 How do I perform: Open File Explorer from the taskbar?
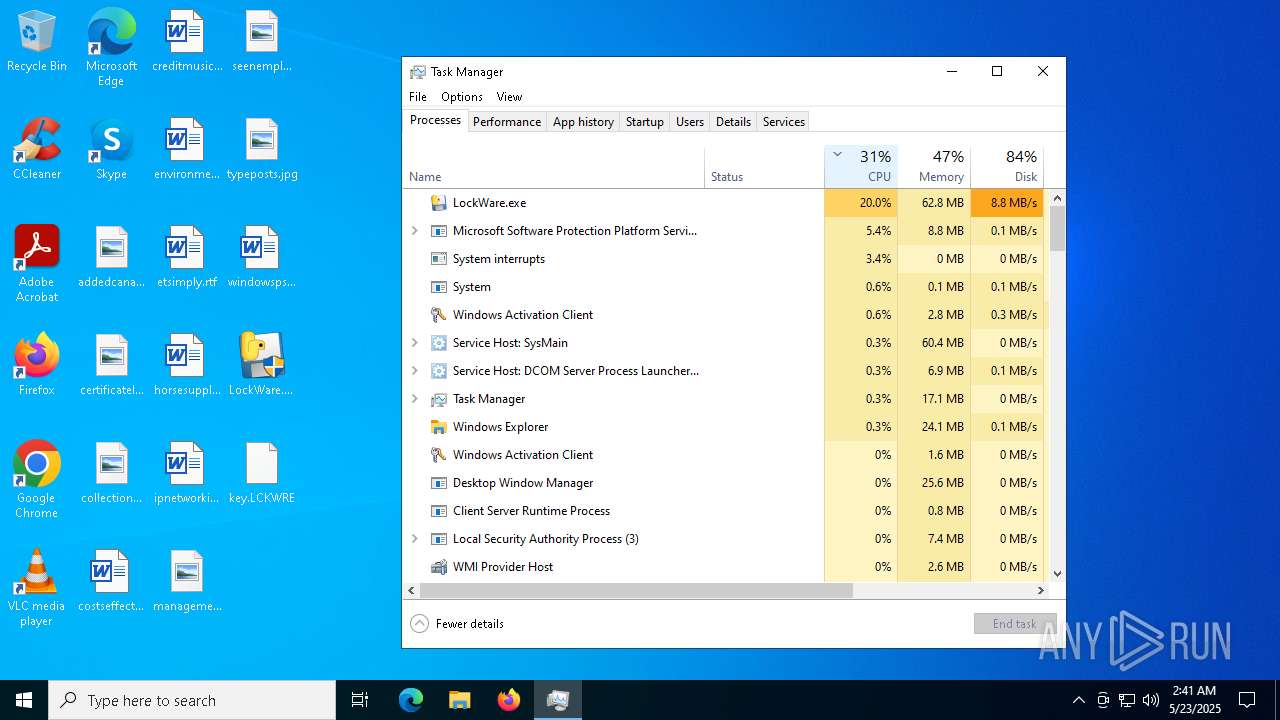[x=460, y=700]
